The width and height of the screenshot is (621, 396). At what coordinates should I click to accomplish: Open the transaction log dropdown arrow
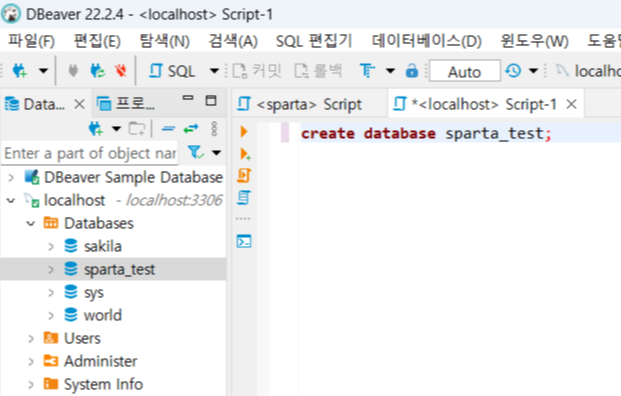point(533,71)
